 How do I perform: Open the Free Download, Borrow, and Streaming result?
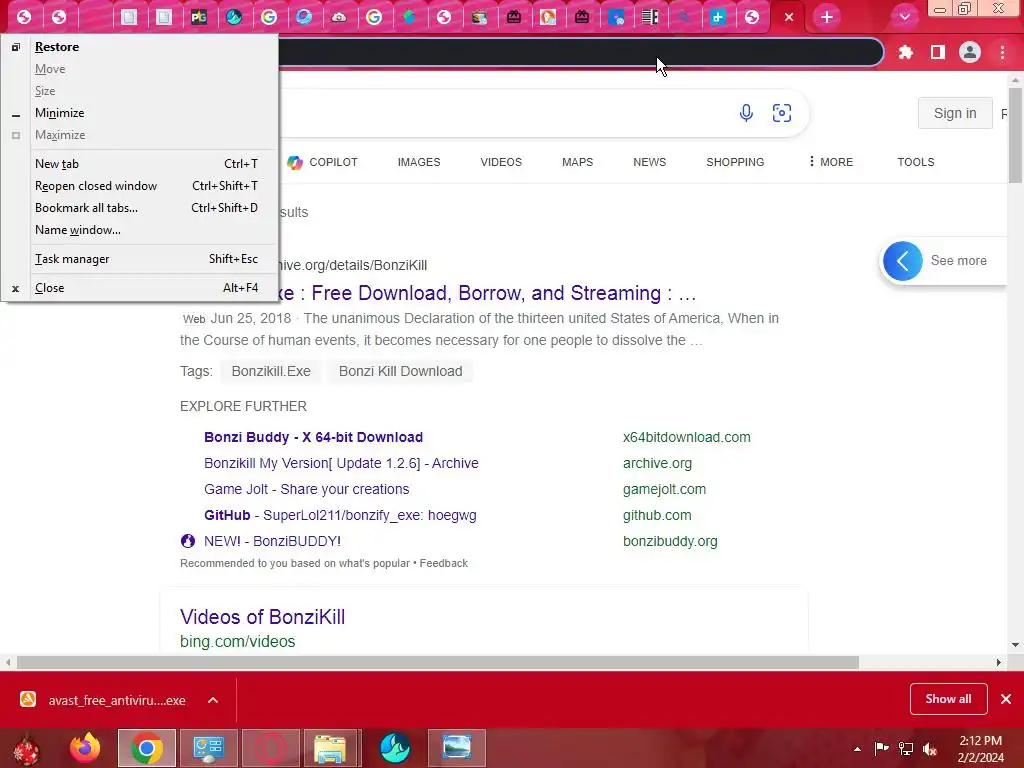tap(488, 293)
